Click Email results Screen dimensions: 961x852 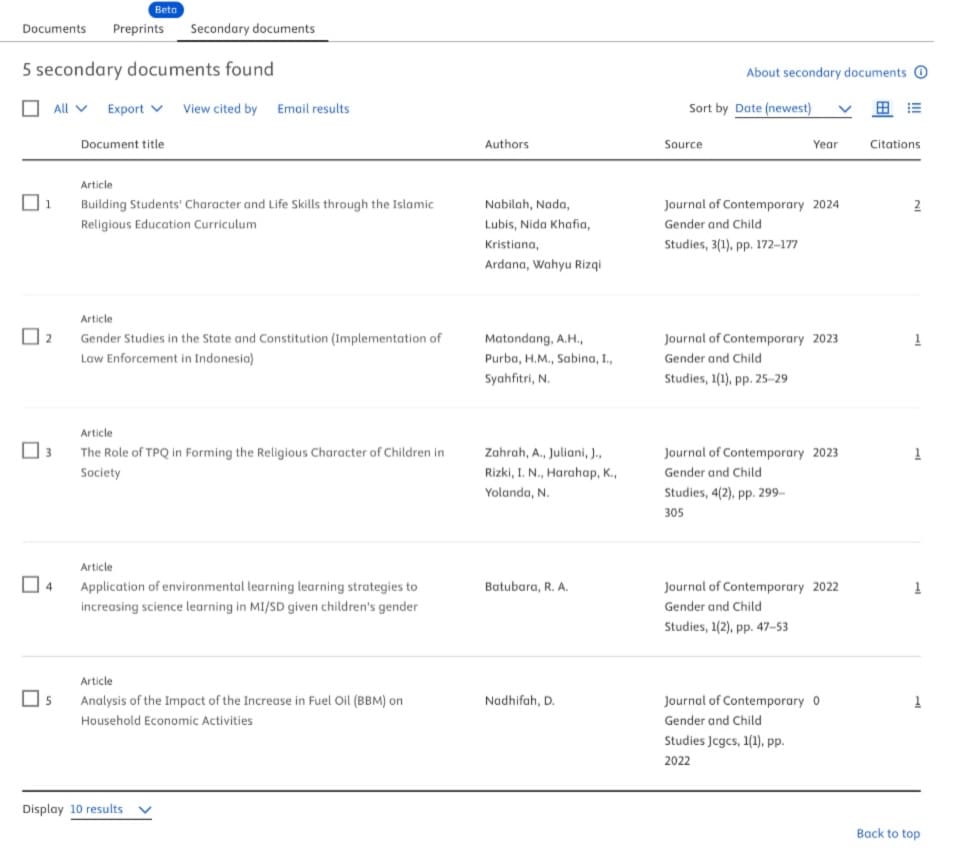[x=313, y=108]
